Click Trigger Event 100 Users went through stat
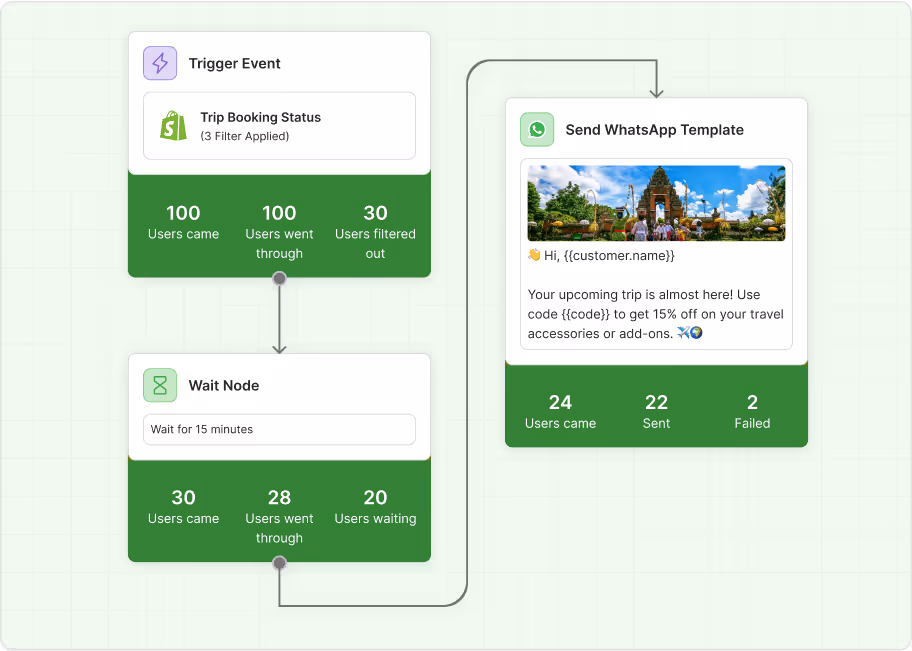 (279, 232)
